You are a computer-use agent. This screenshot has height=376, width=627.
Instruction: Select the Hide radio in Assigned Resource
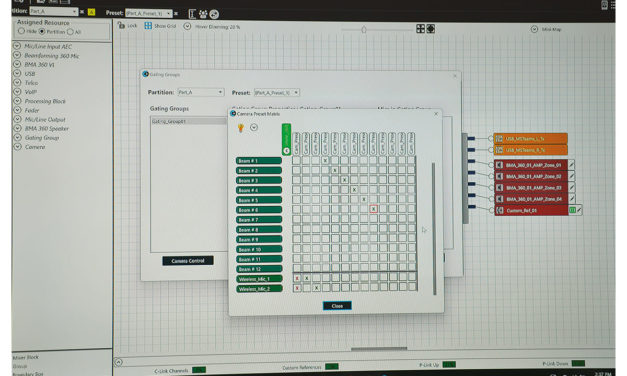tap(21, 31)
